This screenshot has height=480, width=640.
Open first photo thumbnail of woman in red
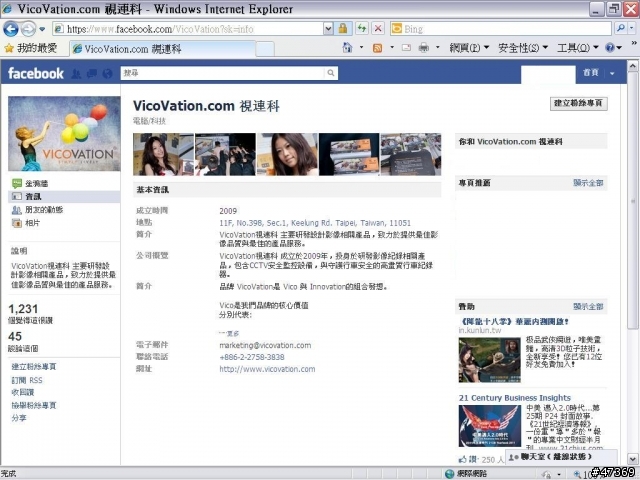tap(163, 154)
